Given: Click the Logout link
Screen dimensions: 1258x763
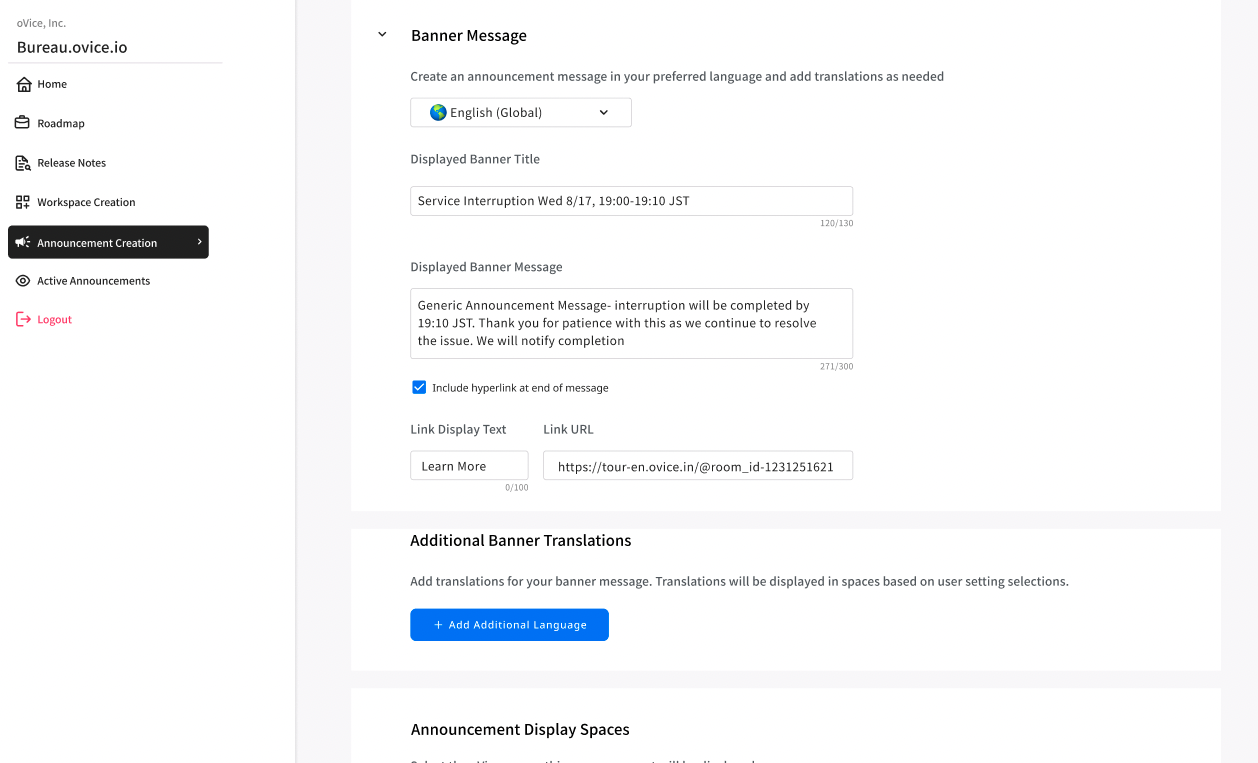Looking at the screenshot, I should coord(54,320).
